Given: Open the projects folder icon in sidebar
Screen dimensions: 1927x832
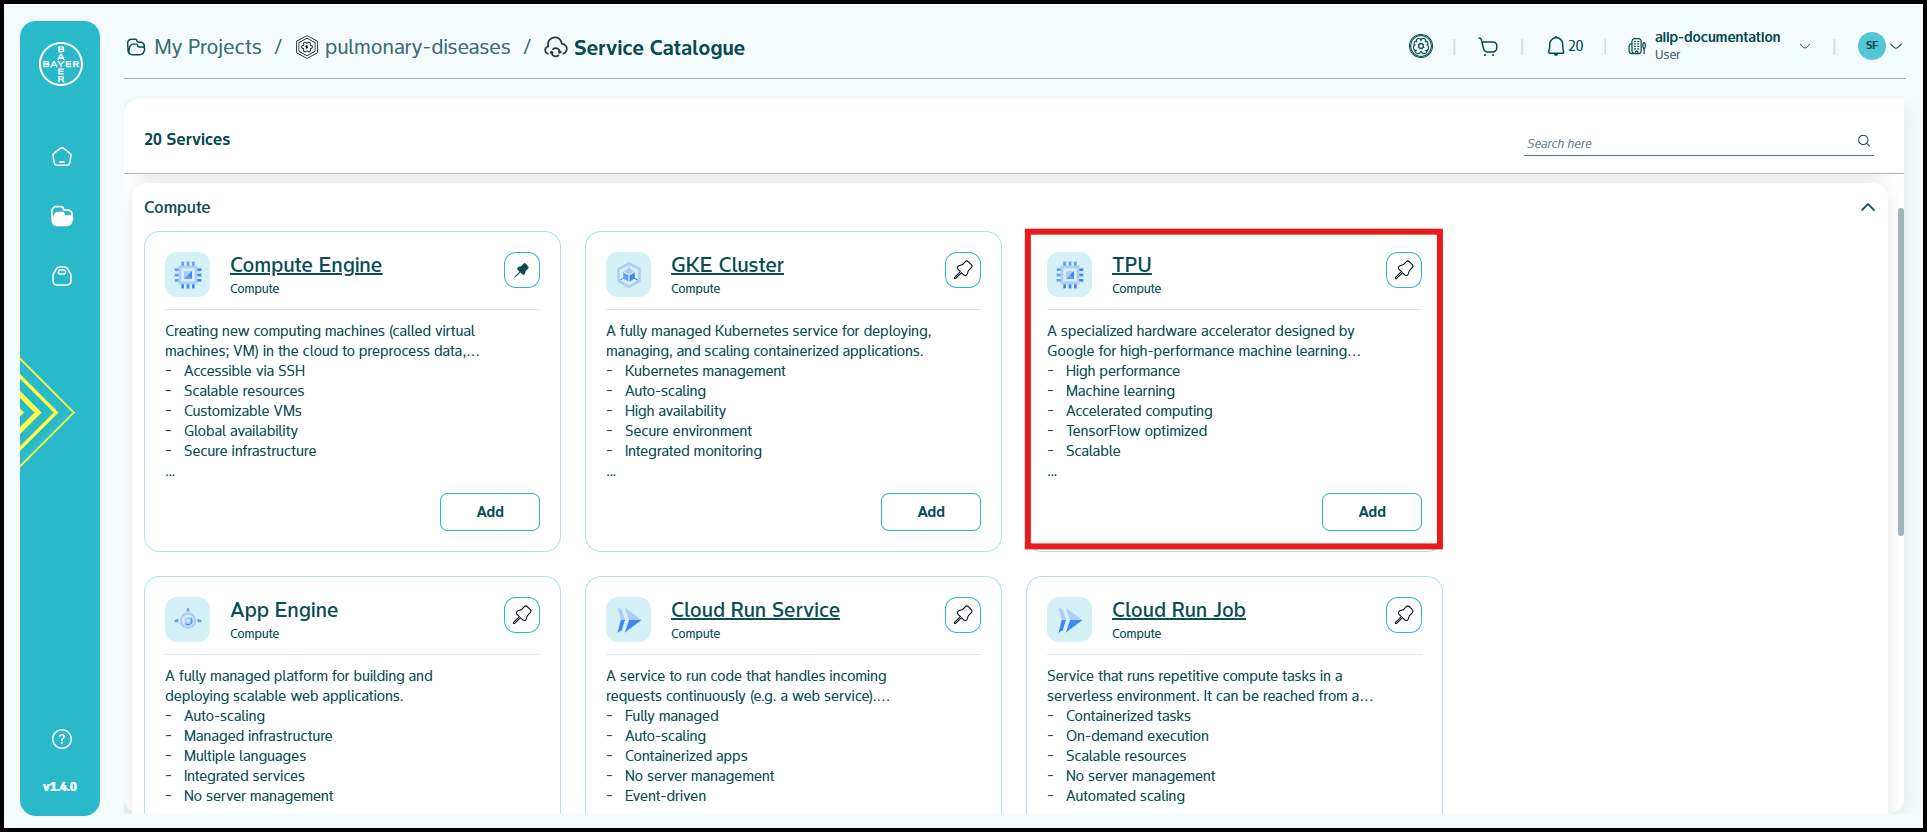Looking at the screenshot, I should click(62, 216).
